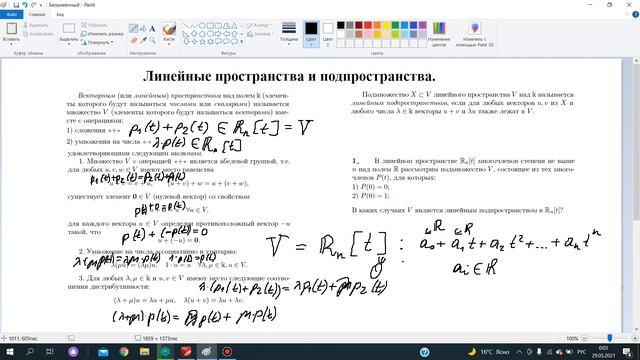Switch to the View (Вид) ribbon tab

pos(60,15)
